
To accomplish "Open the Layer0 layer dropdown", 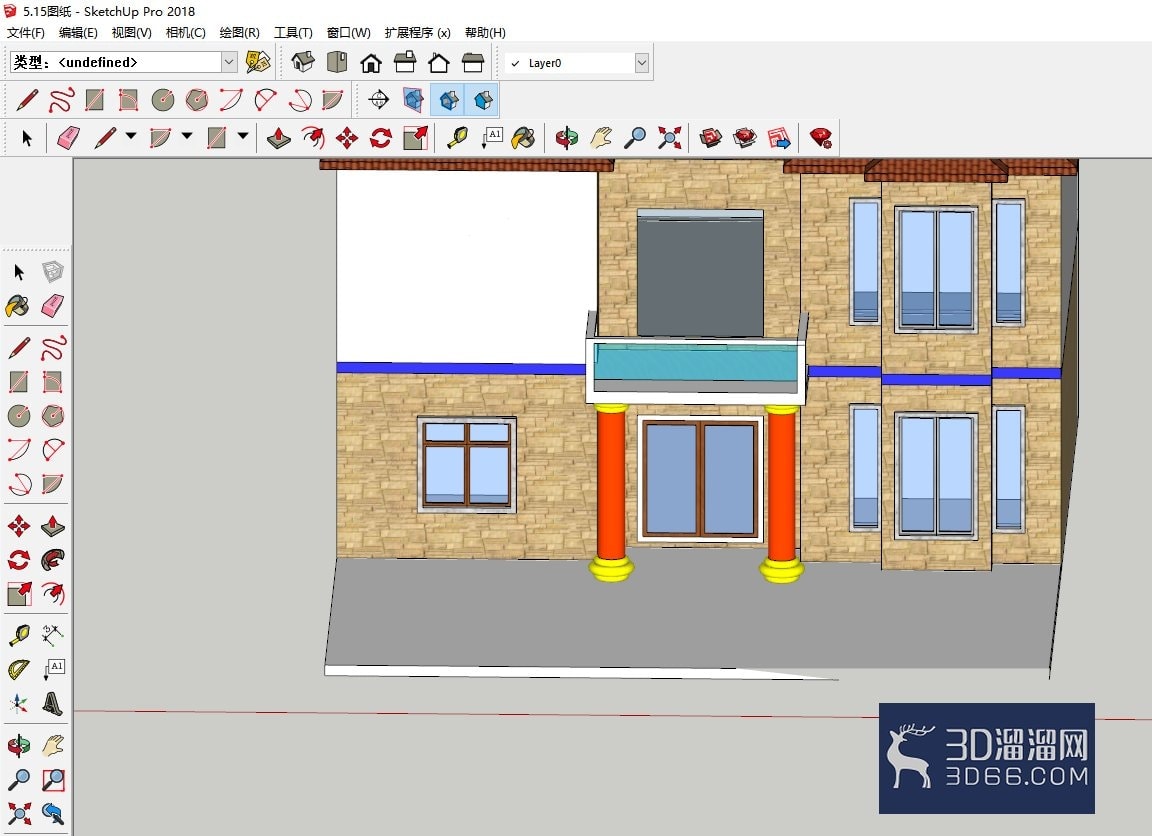I will pyautogui.click(x=579, y=63).
